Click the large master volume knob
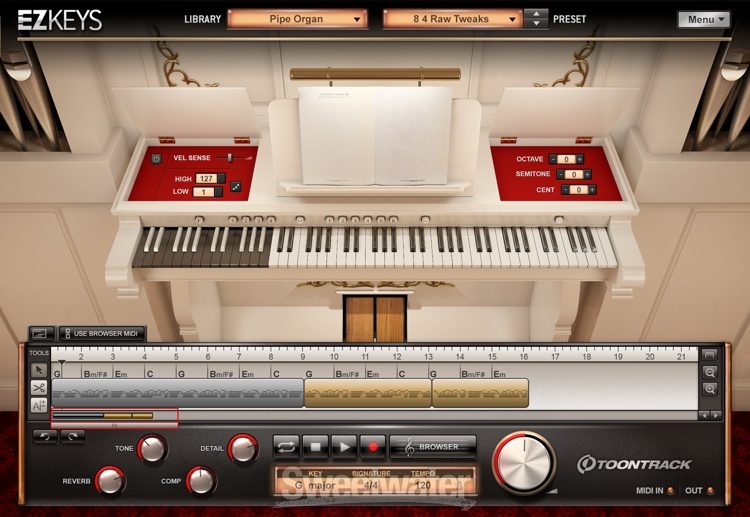This screenshot has height=517, width=750. [x=524, y=463]
